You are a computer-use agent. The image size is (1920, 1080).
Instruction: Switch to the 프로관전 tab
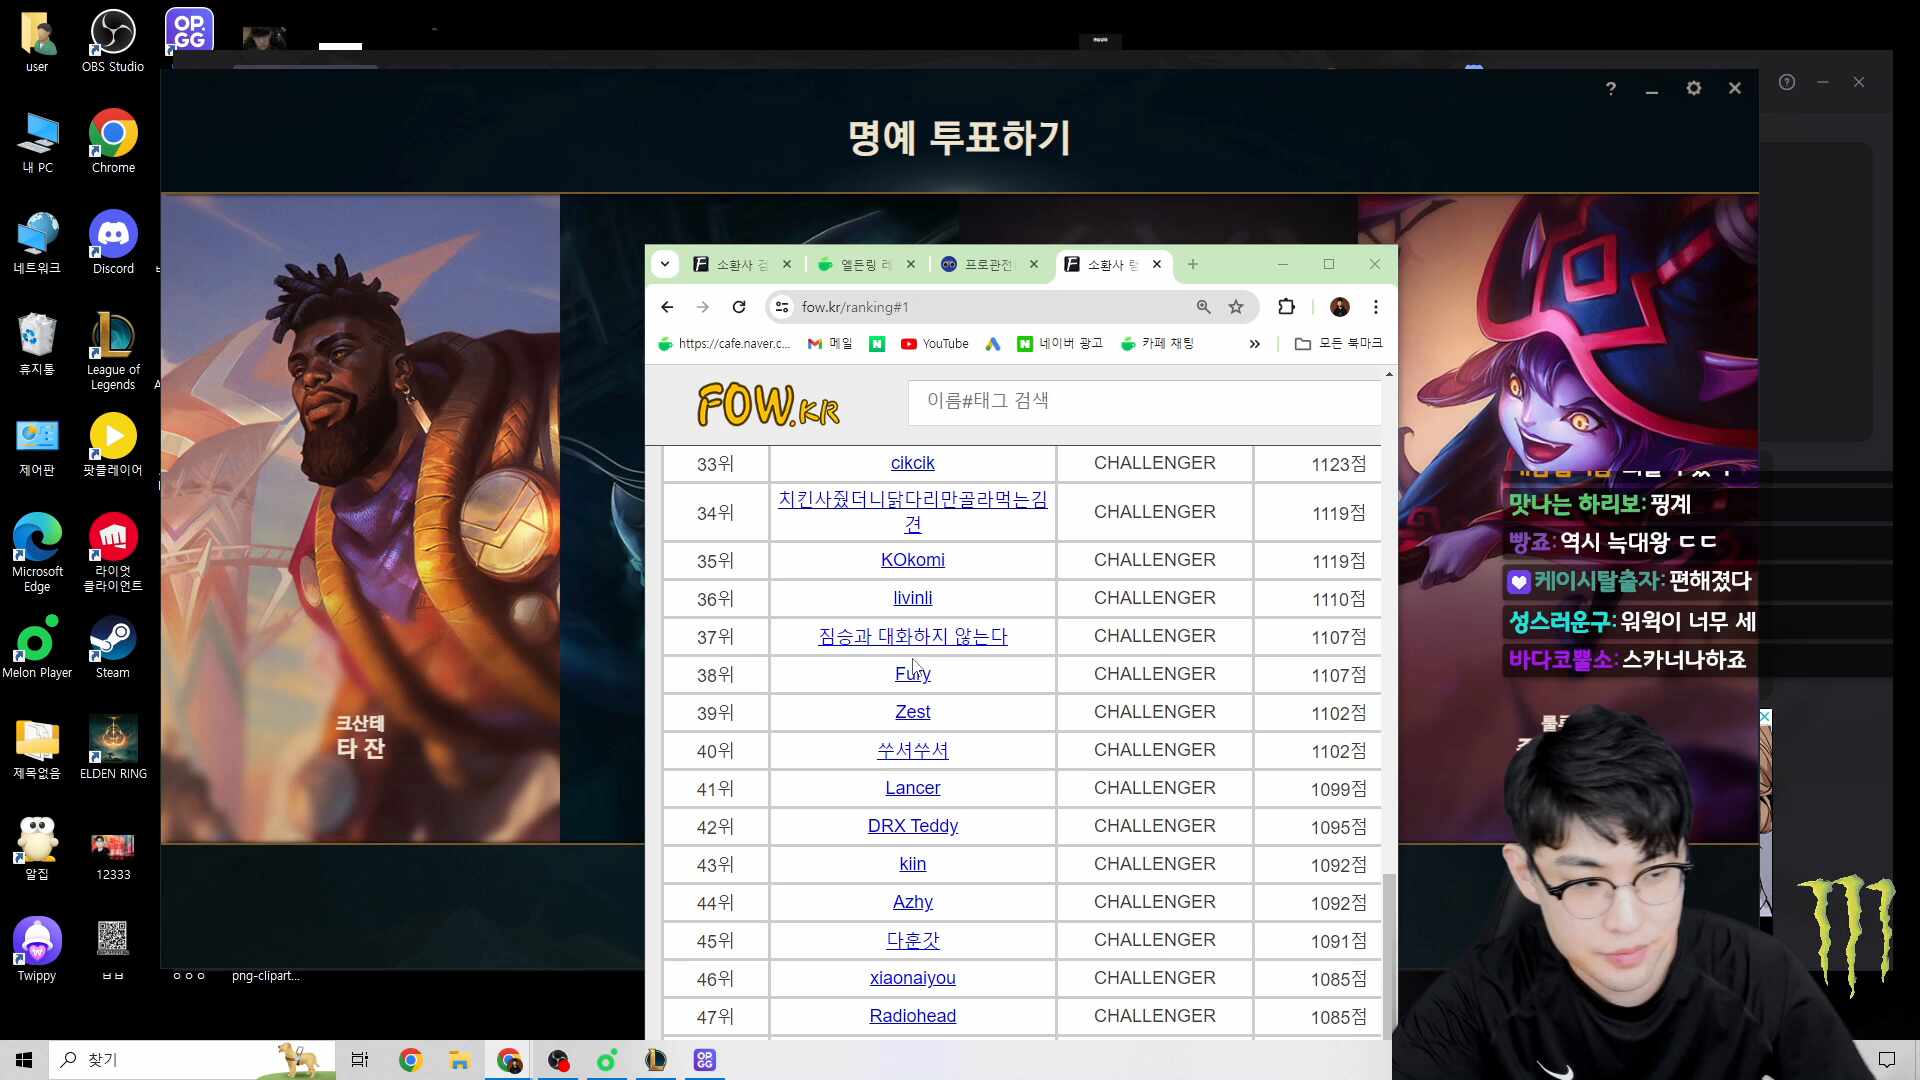985,264
